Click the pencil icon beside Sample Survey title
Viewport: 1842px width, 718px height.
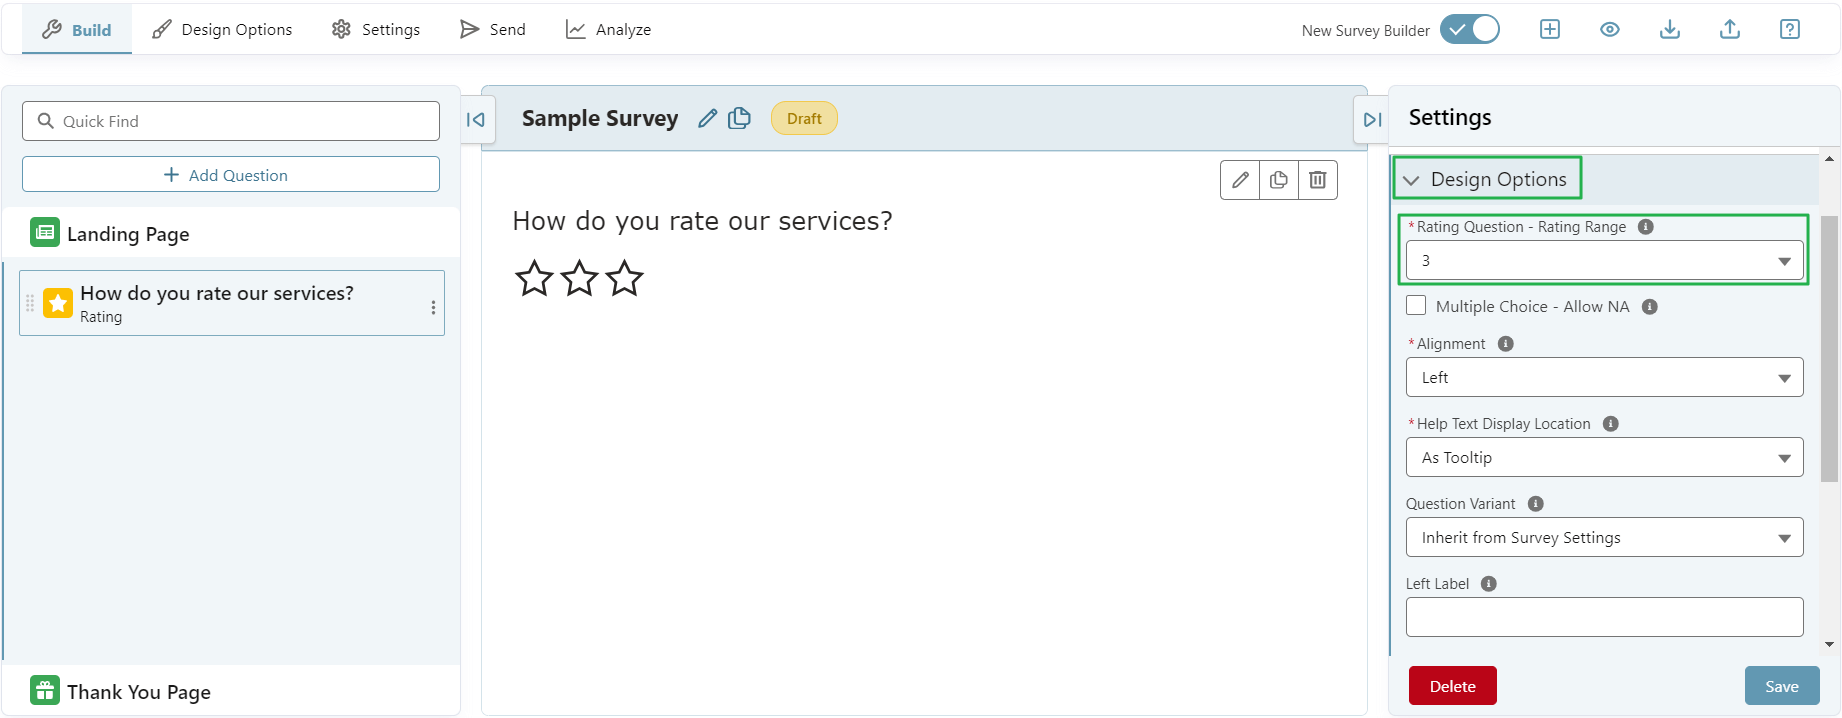(707, 117)
